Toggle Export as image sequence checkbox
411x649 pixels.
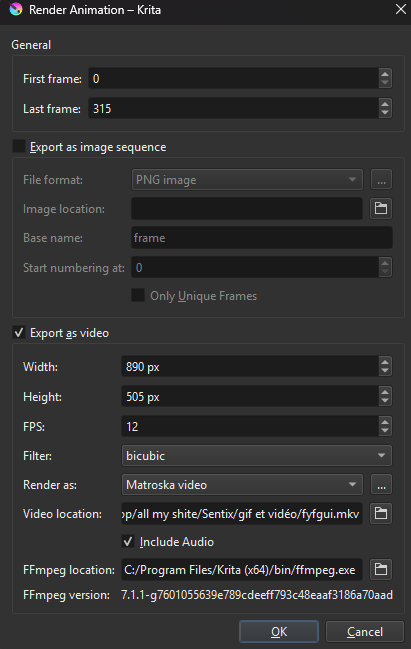click(x=19, y=147)
